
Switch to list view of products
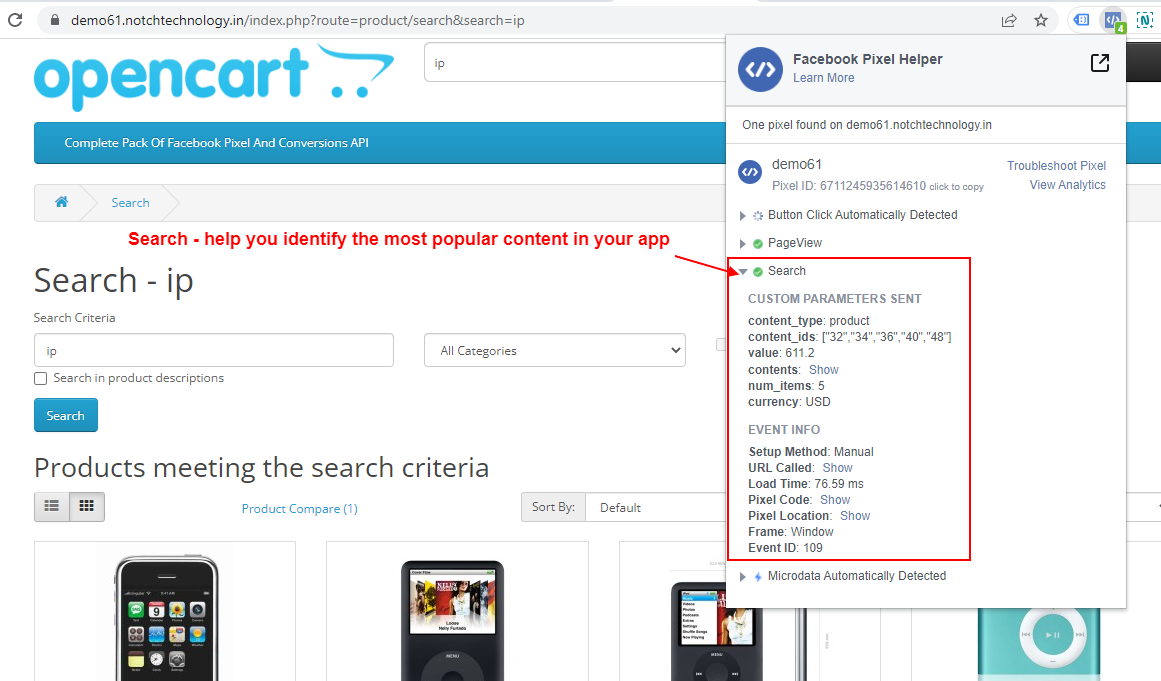(x=52, y=506)
